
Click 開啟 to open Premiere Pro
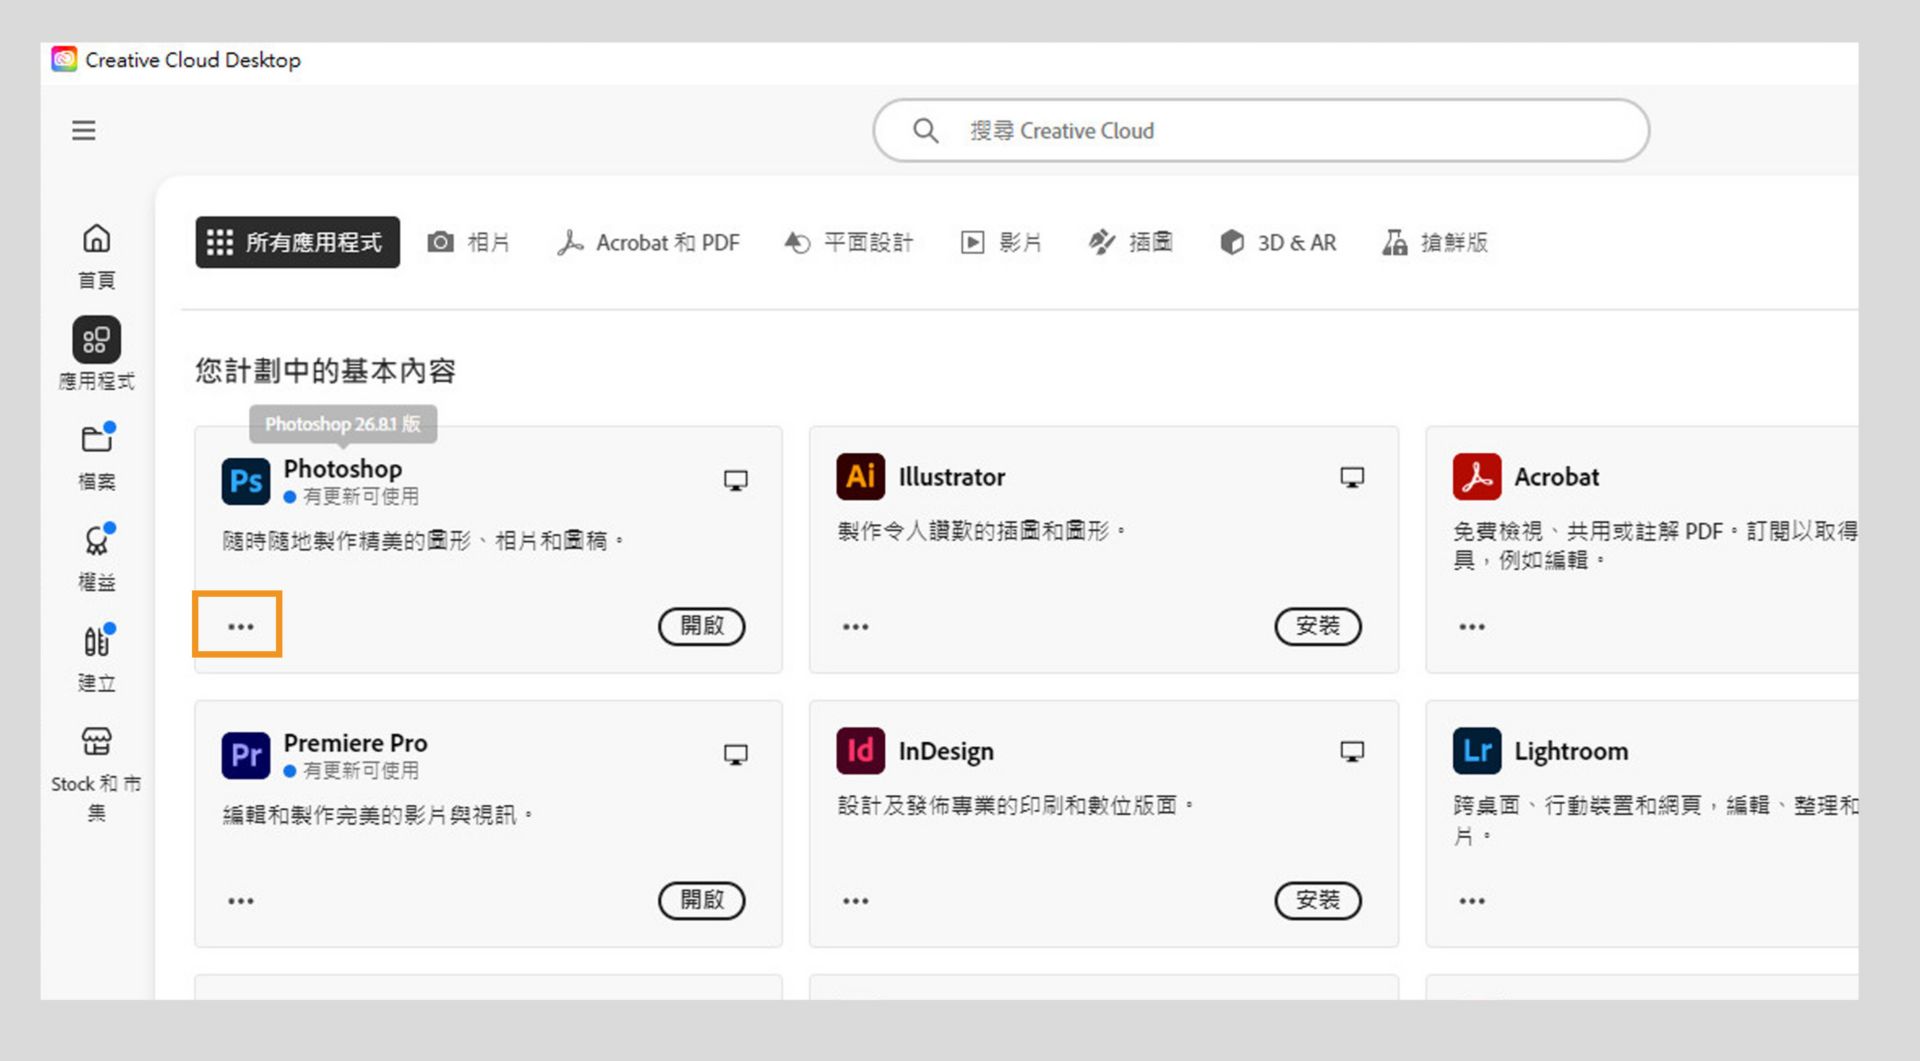click(702, 900)
